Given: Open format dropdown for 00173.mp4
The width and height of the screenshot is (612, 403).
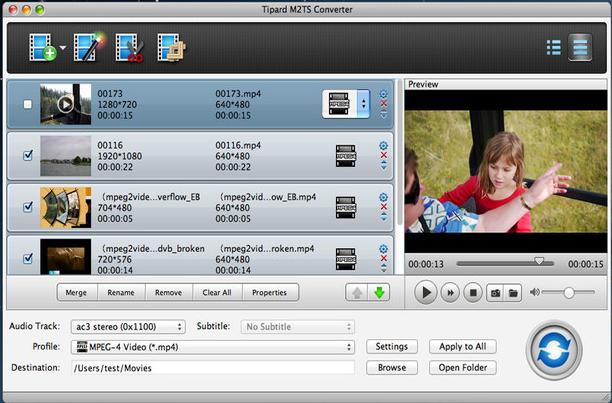Looking at the screenshot, I should pyautogui.click(x=363, y=104).
